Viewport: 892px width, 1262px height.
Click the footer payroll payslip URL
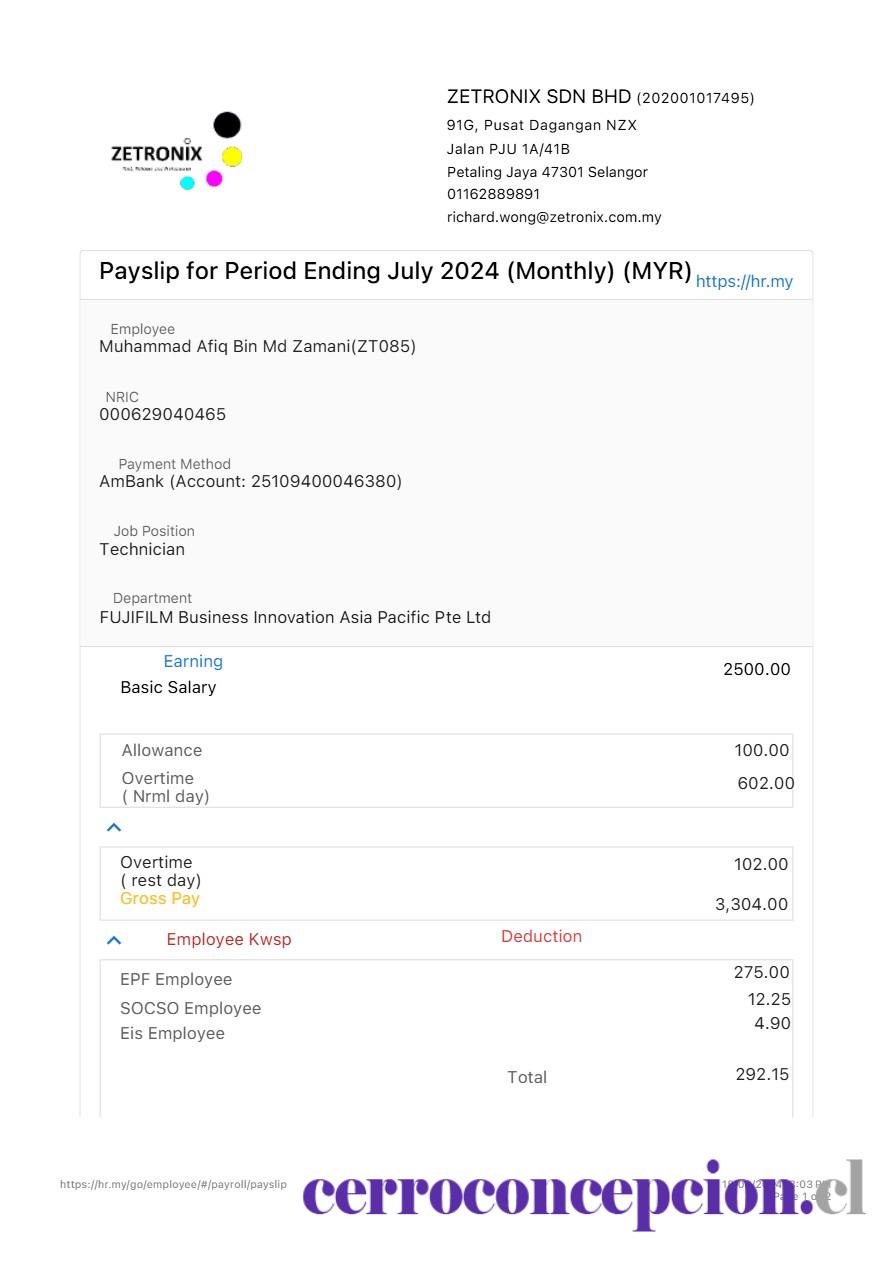point(173,1184)
